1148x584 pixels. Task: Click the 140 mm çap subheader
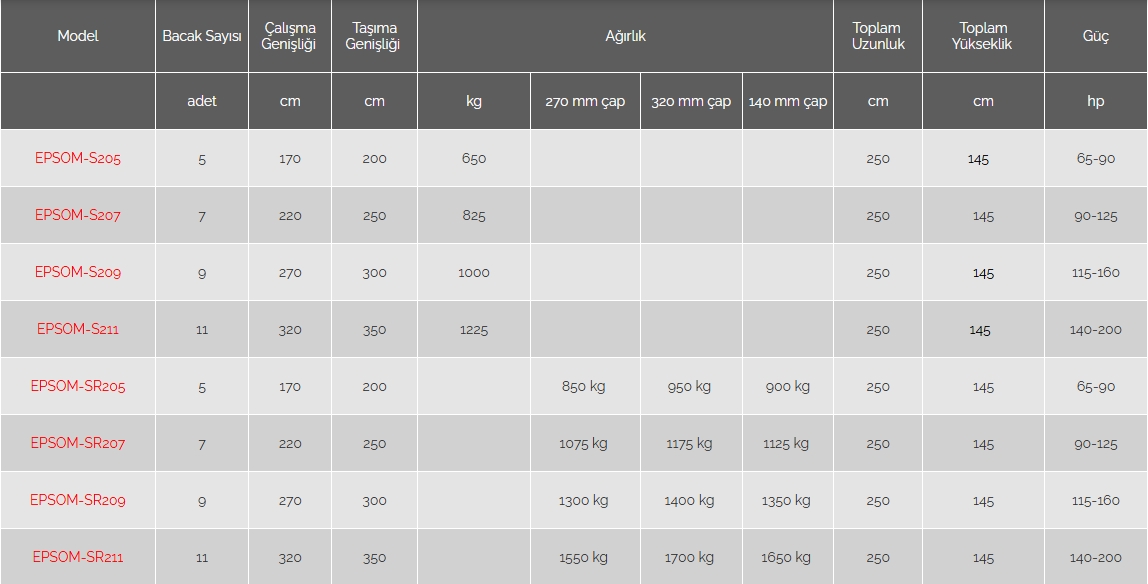click(x=787, y=101)
